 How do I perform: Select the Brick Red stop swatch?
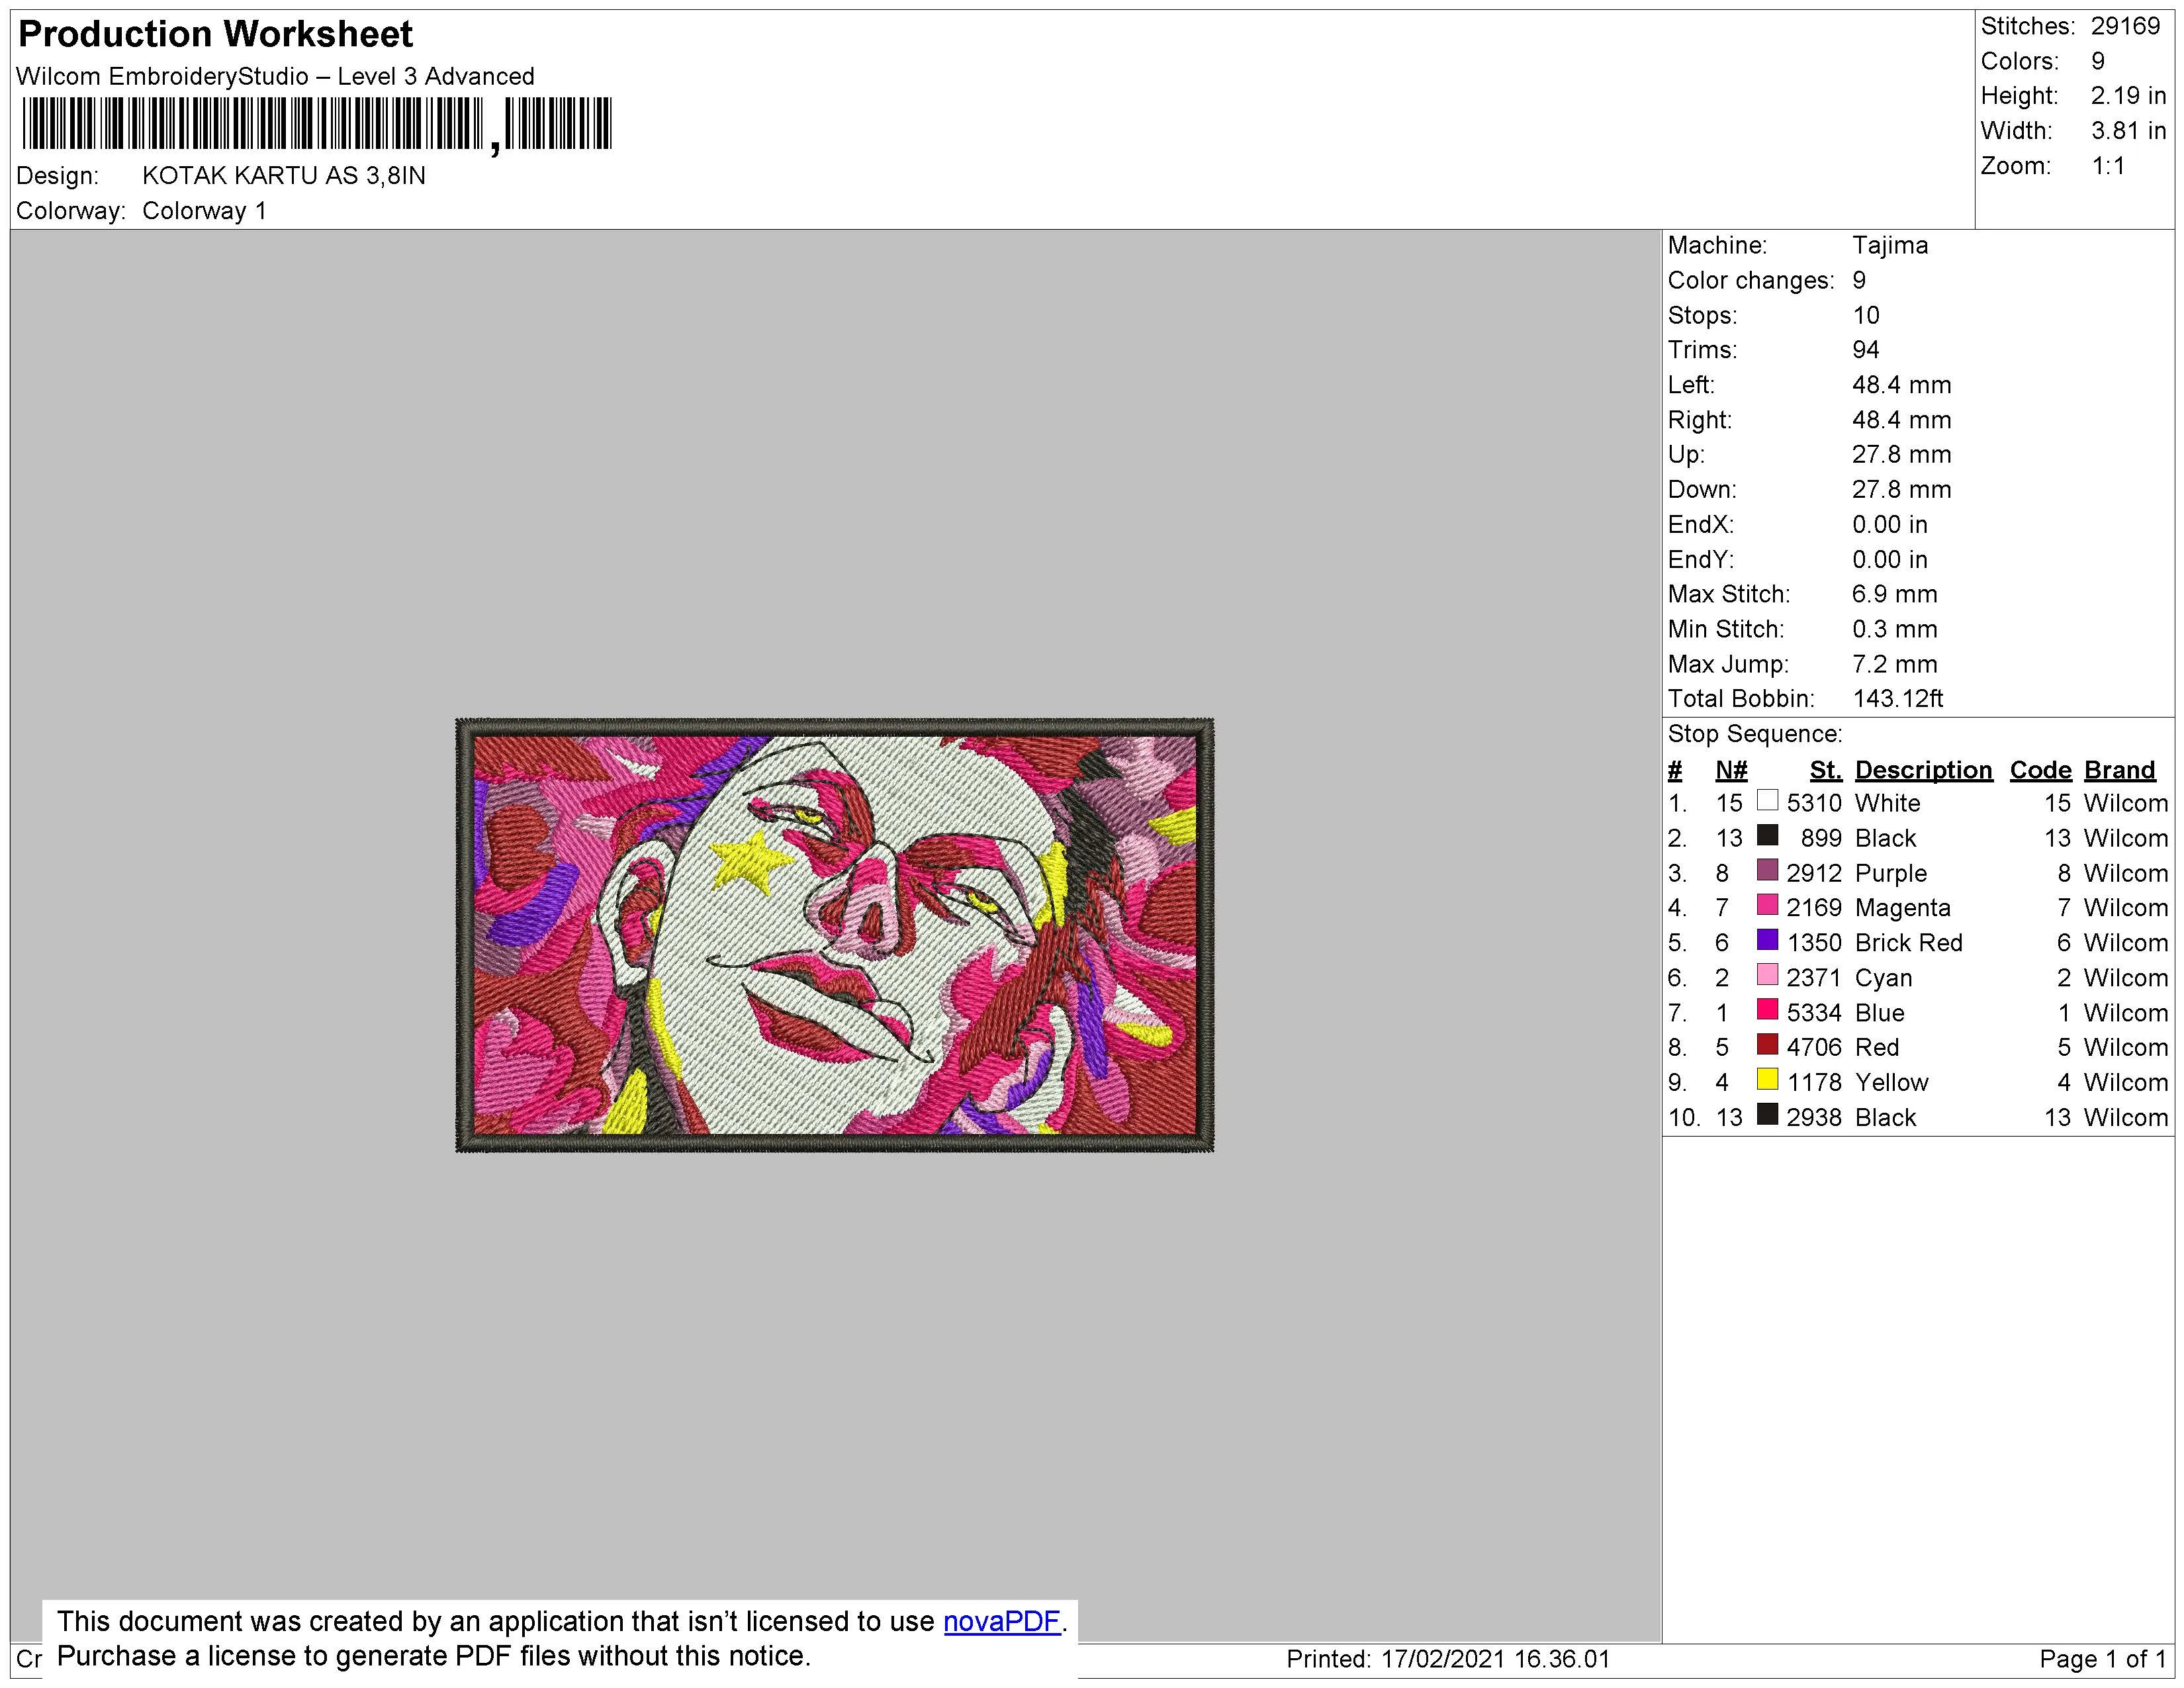pyautogui.click(x=1767, y=940)
